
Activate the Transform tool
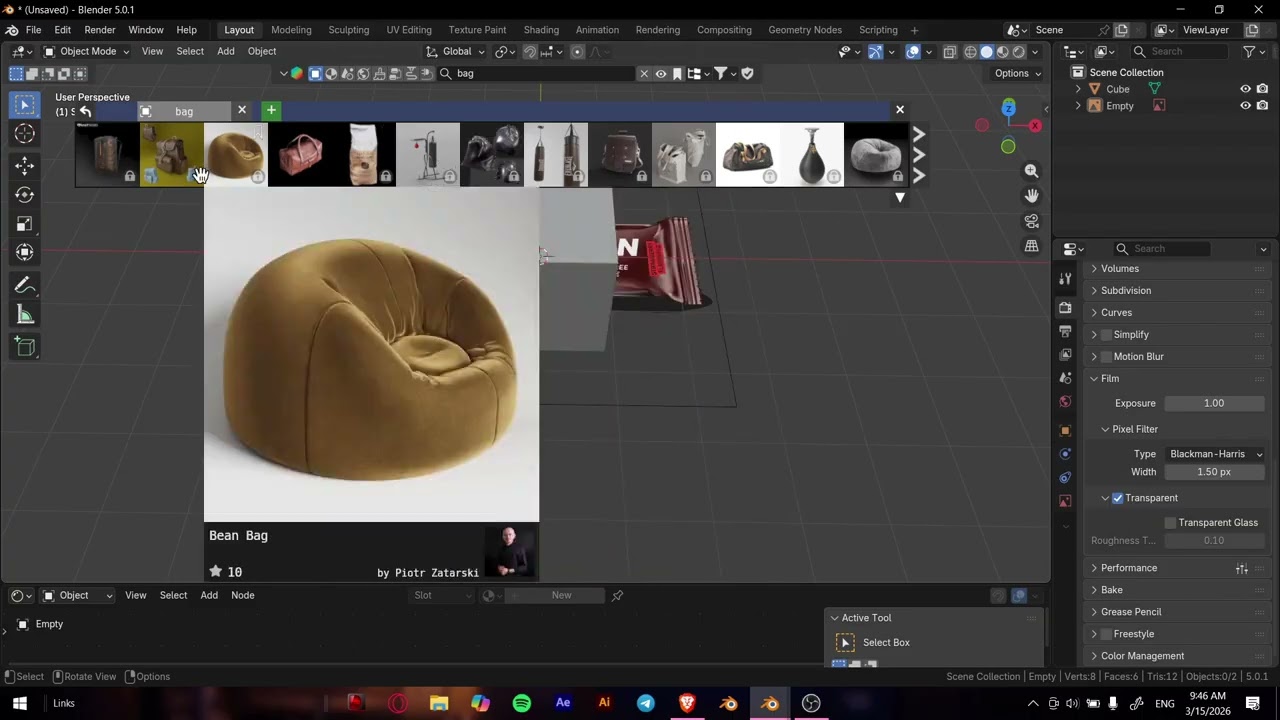pos(25,253)
